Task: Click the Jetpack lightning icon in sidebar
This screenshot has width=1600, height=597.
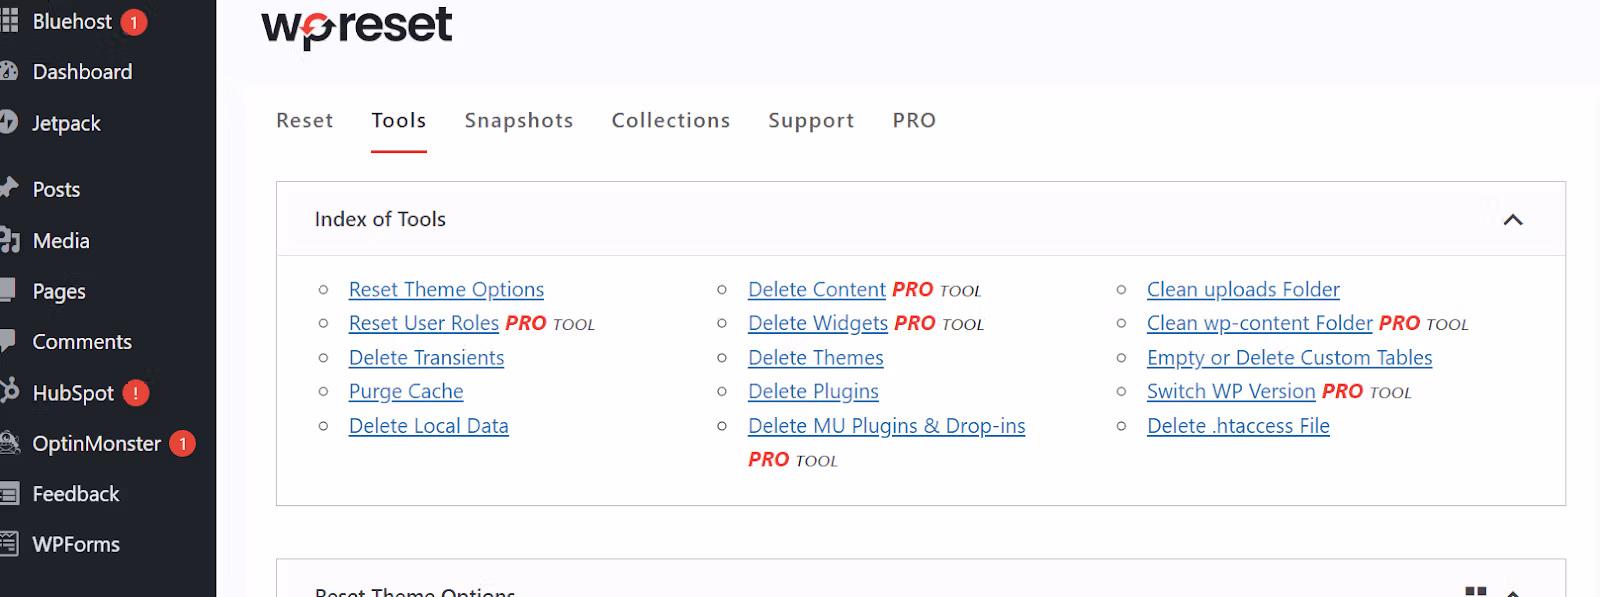Action: (10, 122)
